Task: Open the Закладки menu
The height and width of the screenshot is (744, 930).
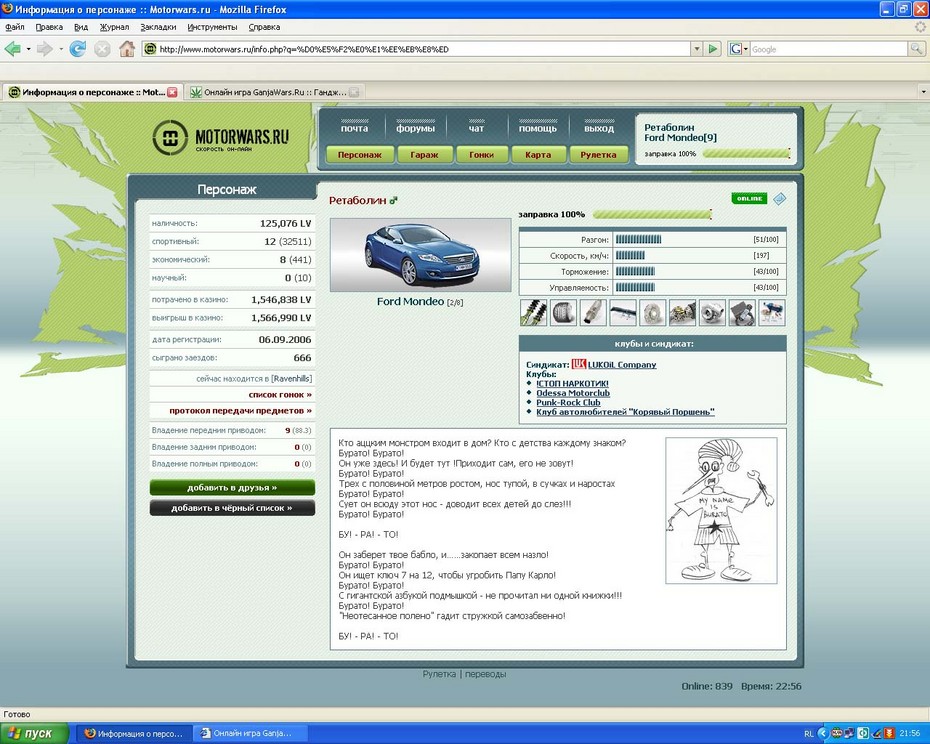Action: point(158,27)
